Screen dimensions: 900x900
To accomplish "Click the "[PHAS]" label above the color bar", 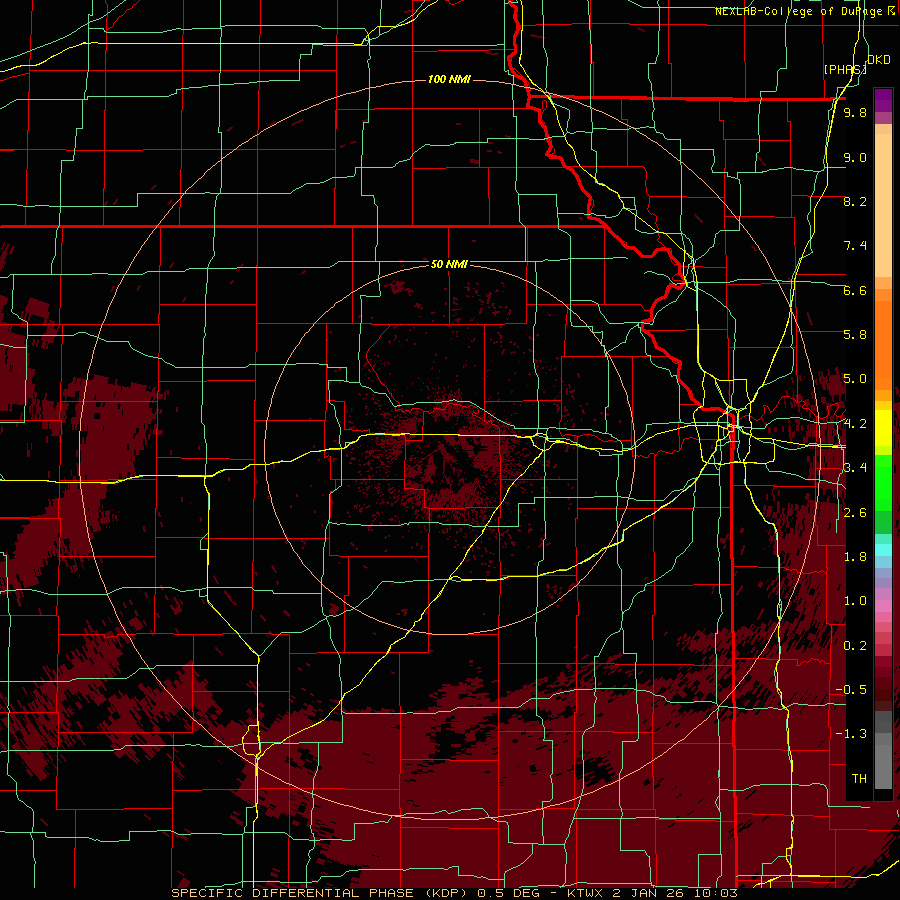I will (x=844, y=69).
